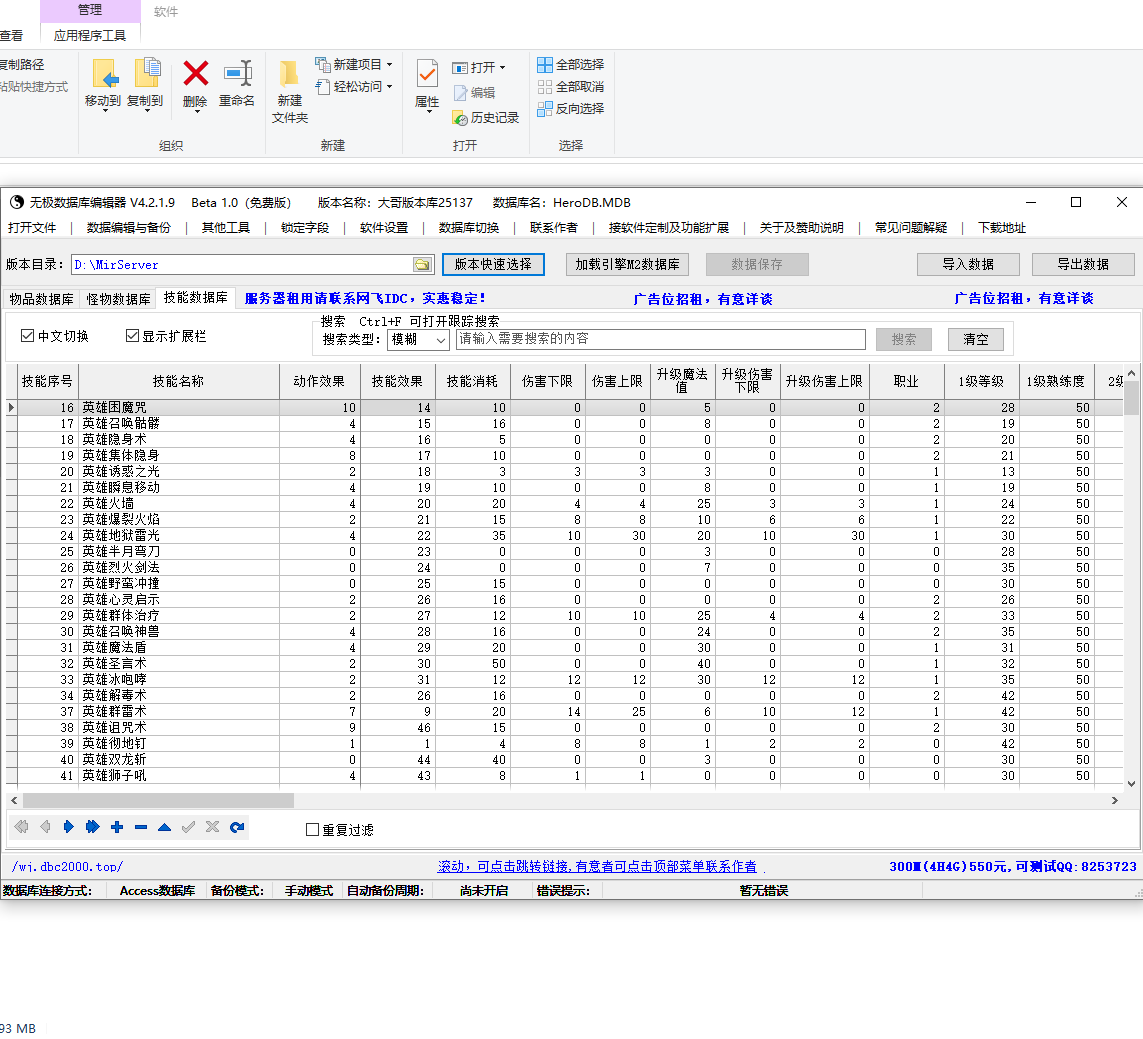Click the red 删除 delete icon in the ribbon
Image resolution: width=1143 pixels, height=1039 pixels.
pyautogui.click(x=196, y=74)
